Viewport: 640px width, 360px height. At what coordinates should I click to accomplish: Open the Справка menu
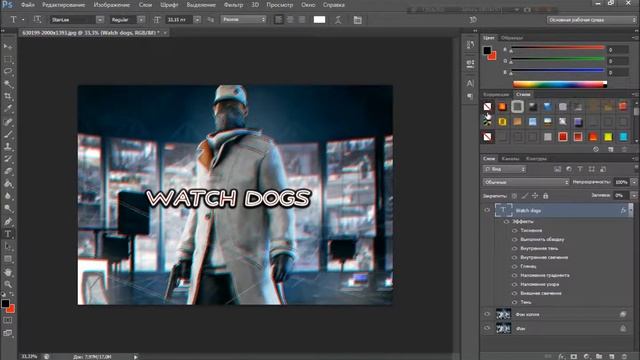[x=334, y=5]
